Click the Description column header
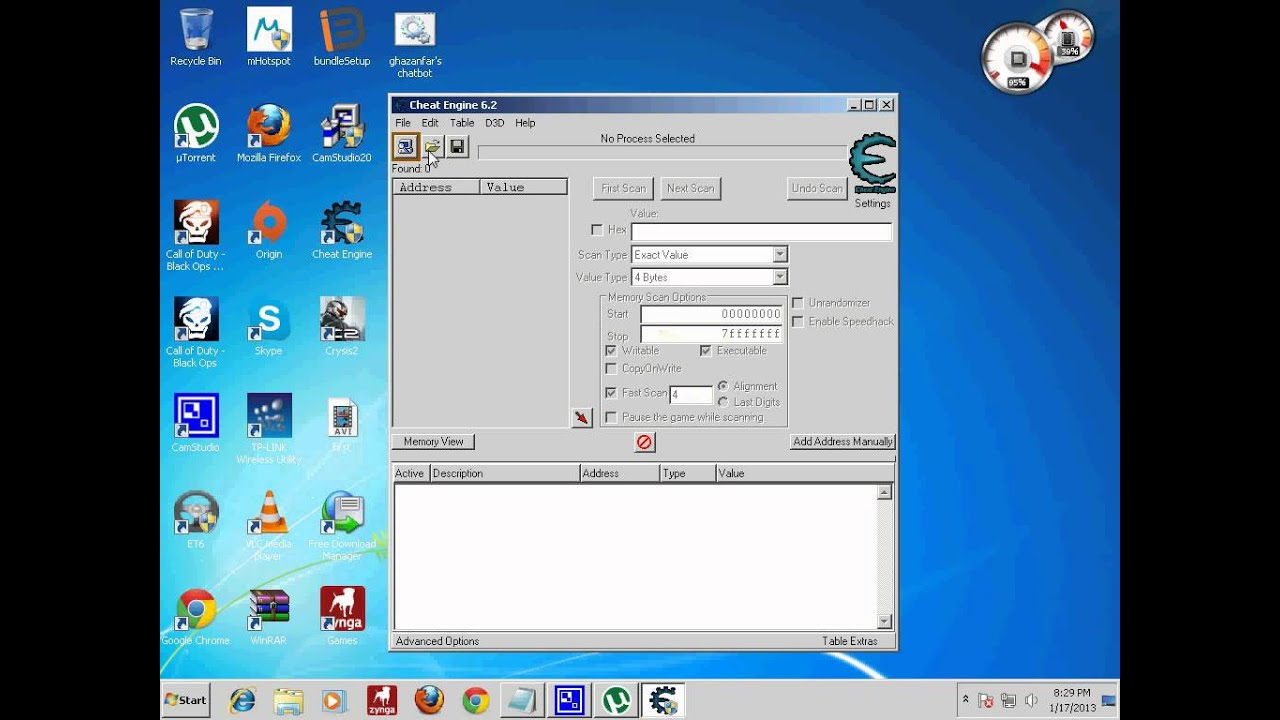 pyautogui.click(x=505, y=473)
